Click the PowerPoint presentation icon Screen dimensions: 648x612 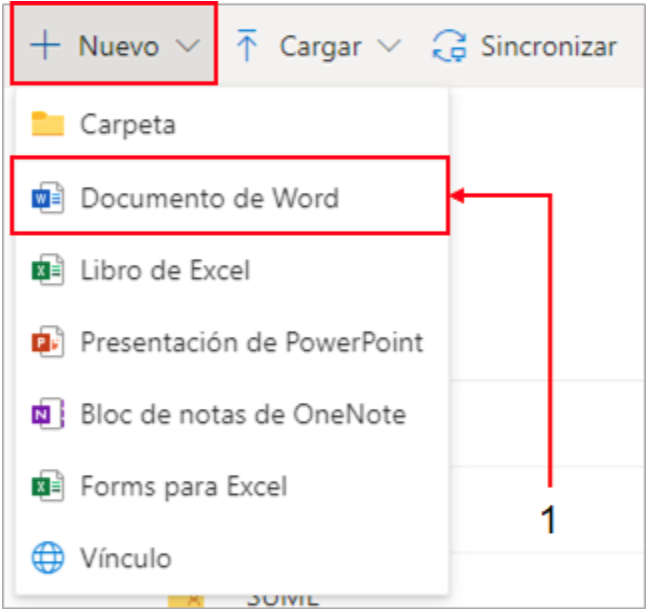pos(48,342)
